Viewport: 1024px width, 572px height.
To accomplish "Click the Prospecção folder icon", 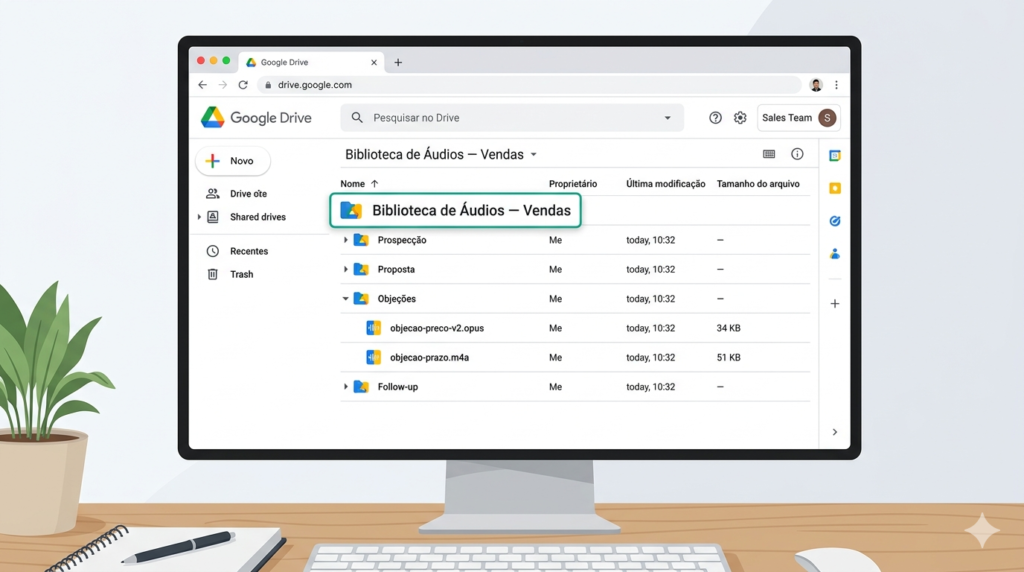I will (361, 240).
